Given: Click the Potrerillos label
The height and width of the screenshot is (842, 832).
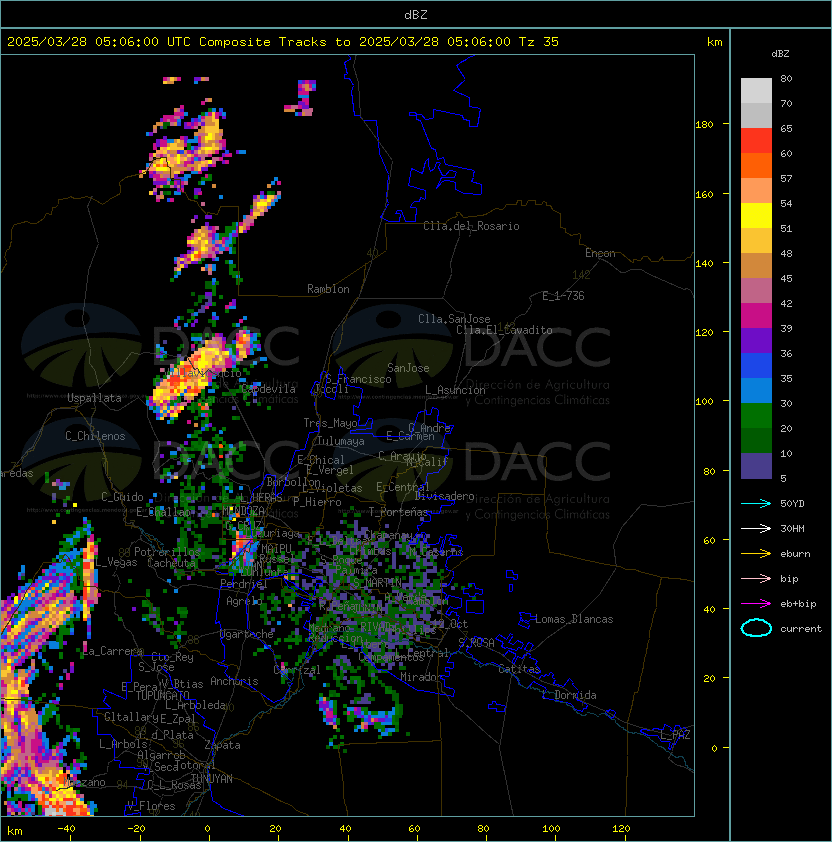Looking at the screenshot, I should tap(167, 552).
